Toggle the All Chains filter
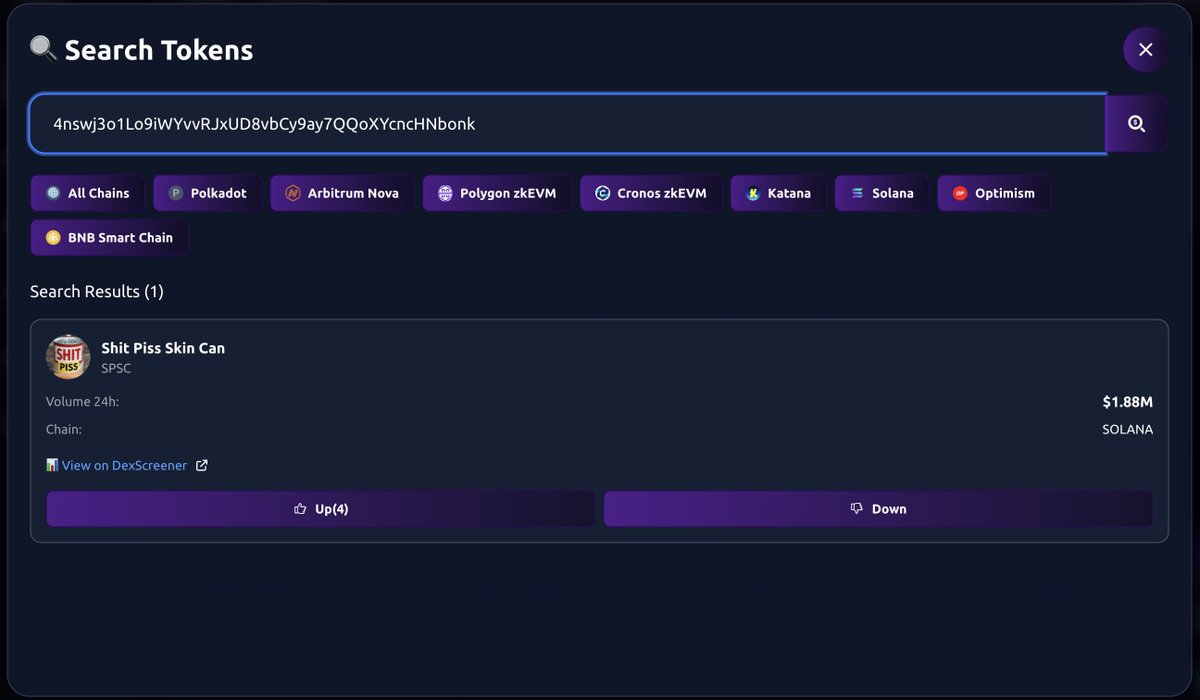 tap(87, 192)
